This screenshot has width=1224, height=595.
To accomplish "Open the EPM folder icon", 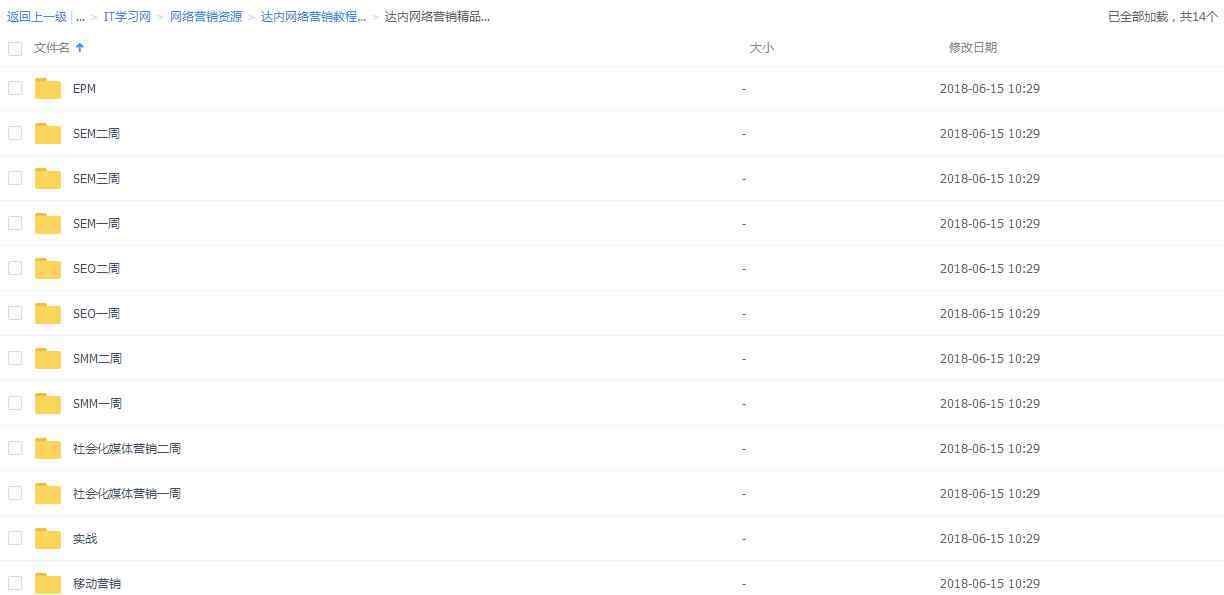I will [48, 89].
